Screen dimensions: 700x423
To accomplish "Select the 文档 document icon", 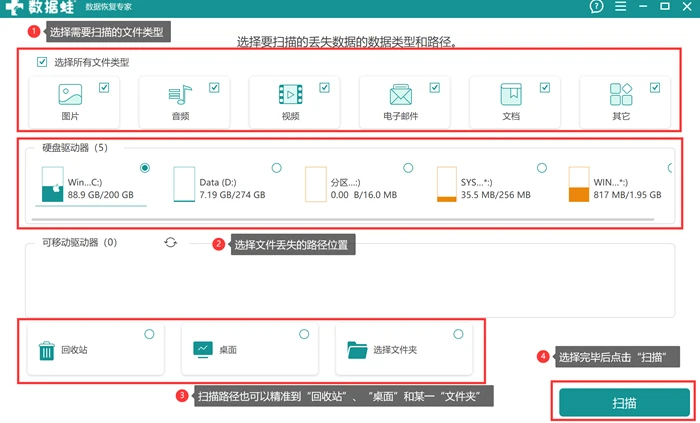I will [x=511, y=95].
